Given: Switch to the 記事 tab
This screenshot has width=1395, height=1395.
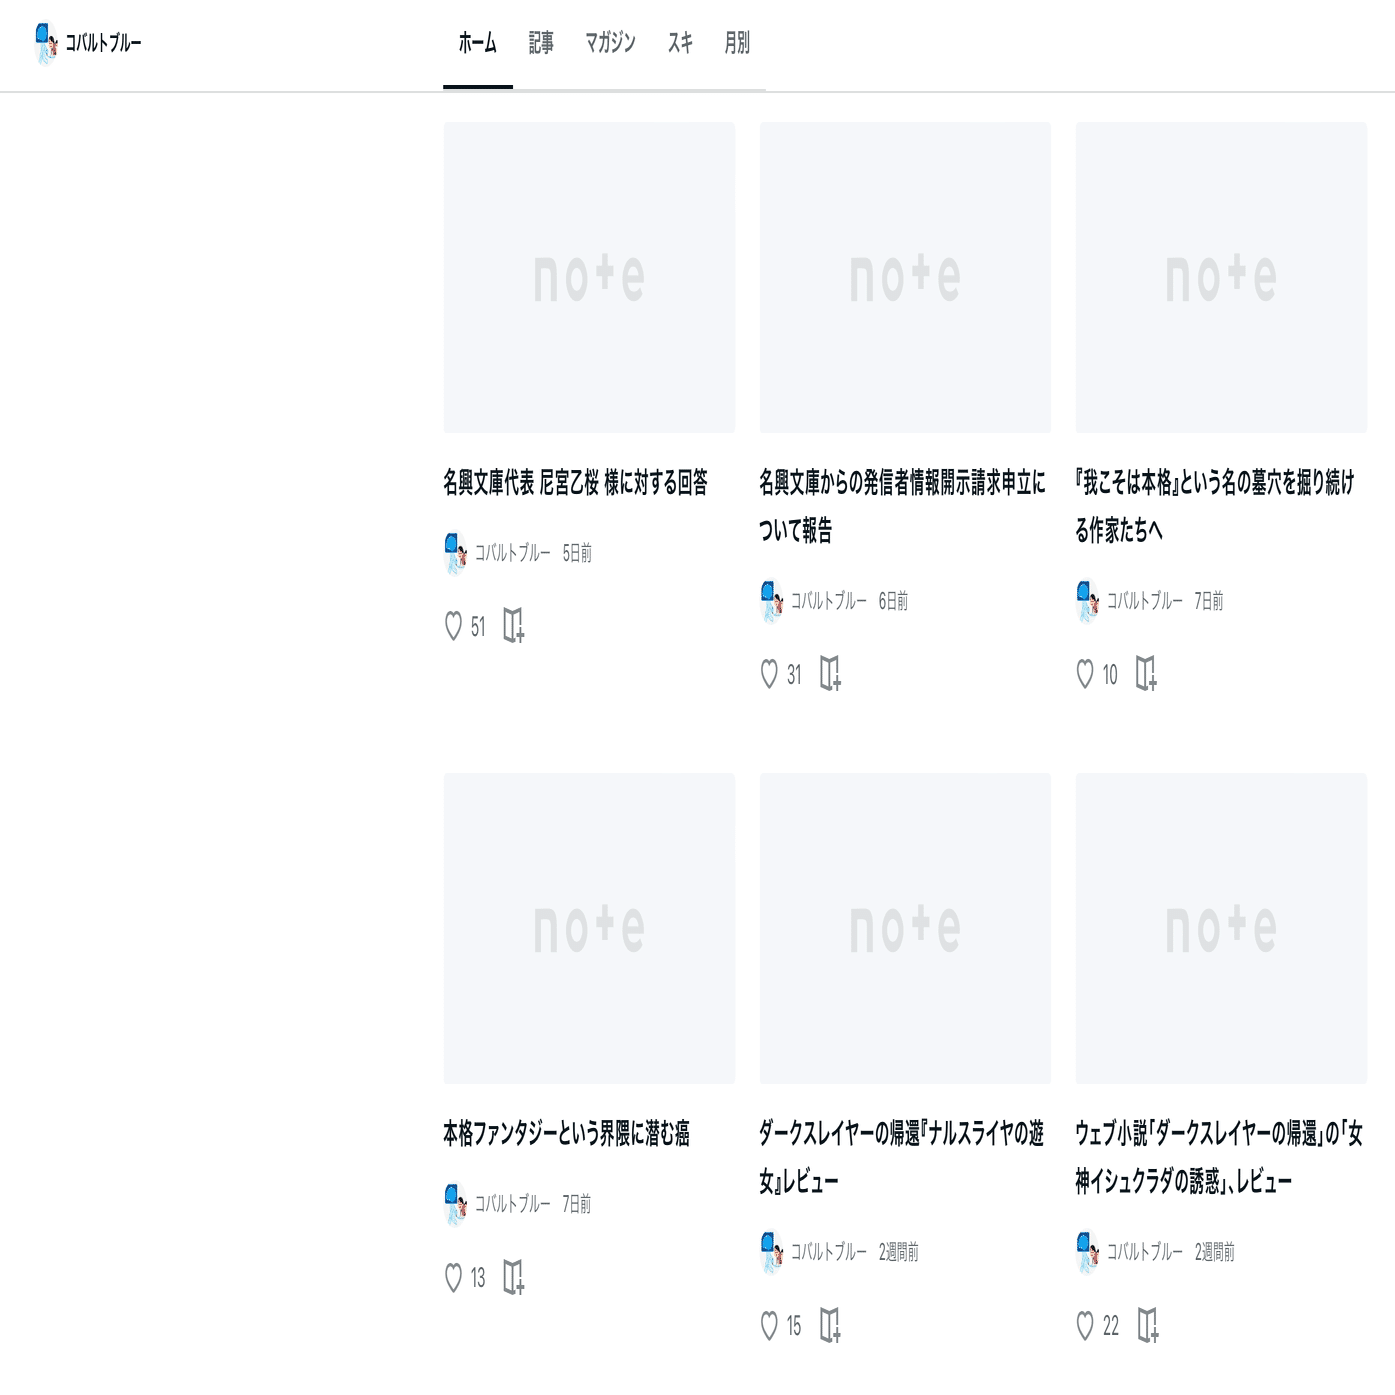Looking at the screenshot, I should tap(541, 43).
